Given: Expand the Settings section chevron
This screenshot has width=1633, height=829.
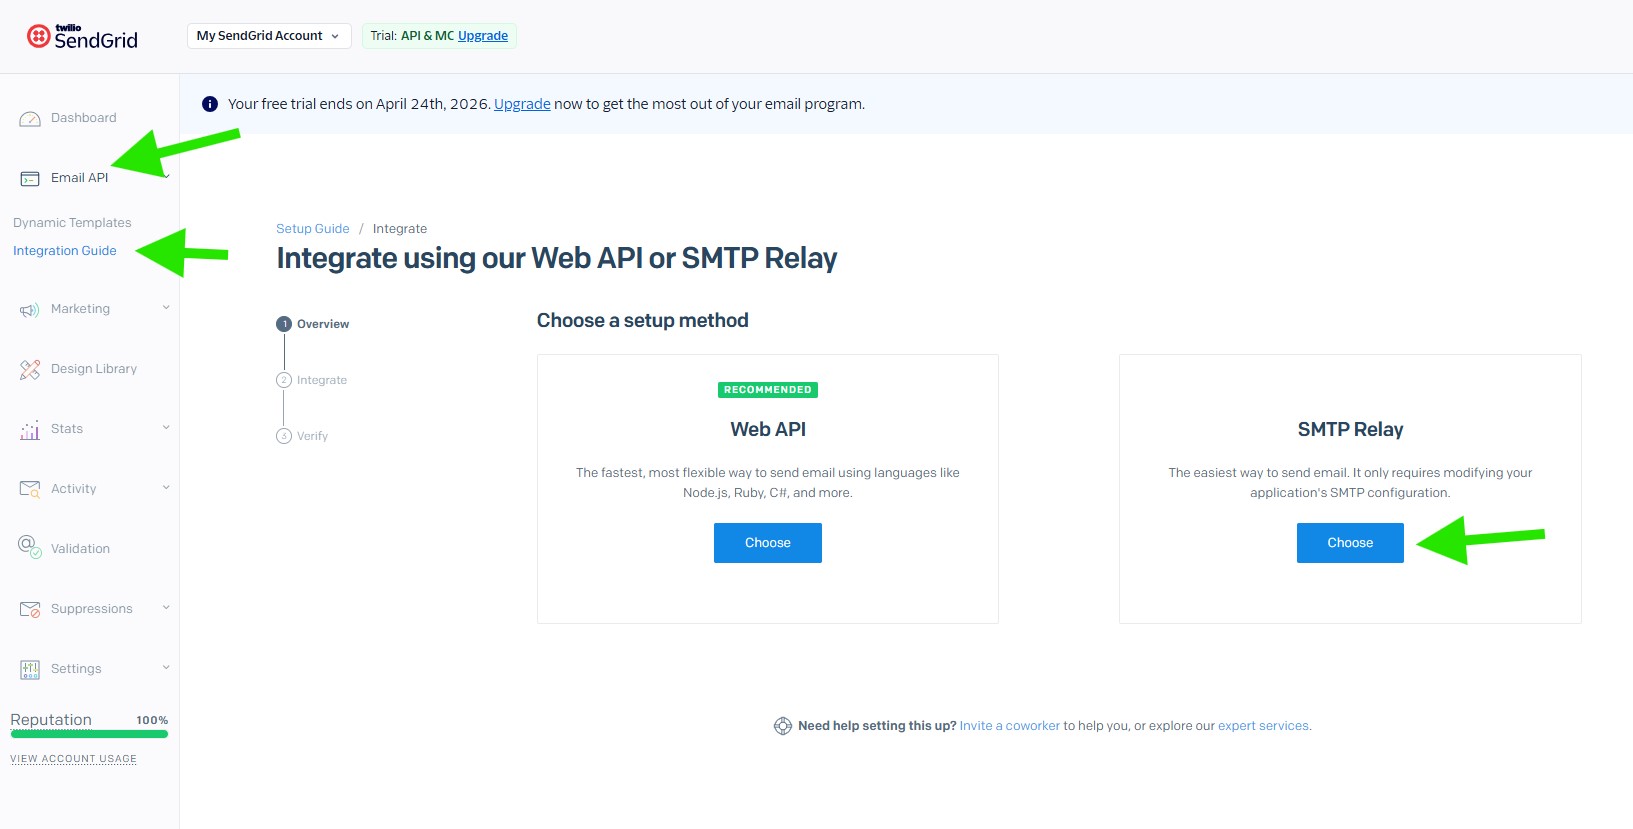Looking at the screenshot, I should (166, 668).
